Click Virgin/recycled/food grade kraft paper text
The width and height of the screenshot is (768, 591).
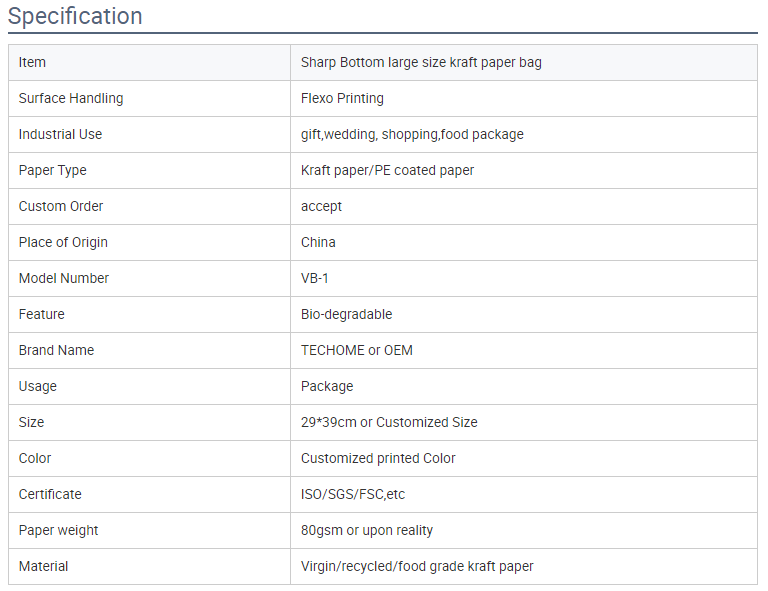[417, 567]
